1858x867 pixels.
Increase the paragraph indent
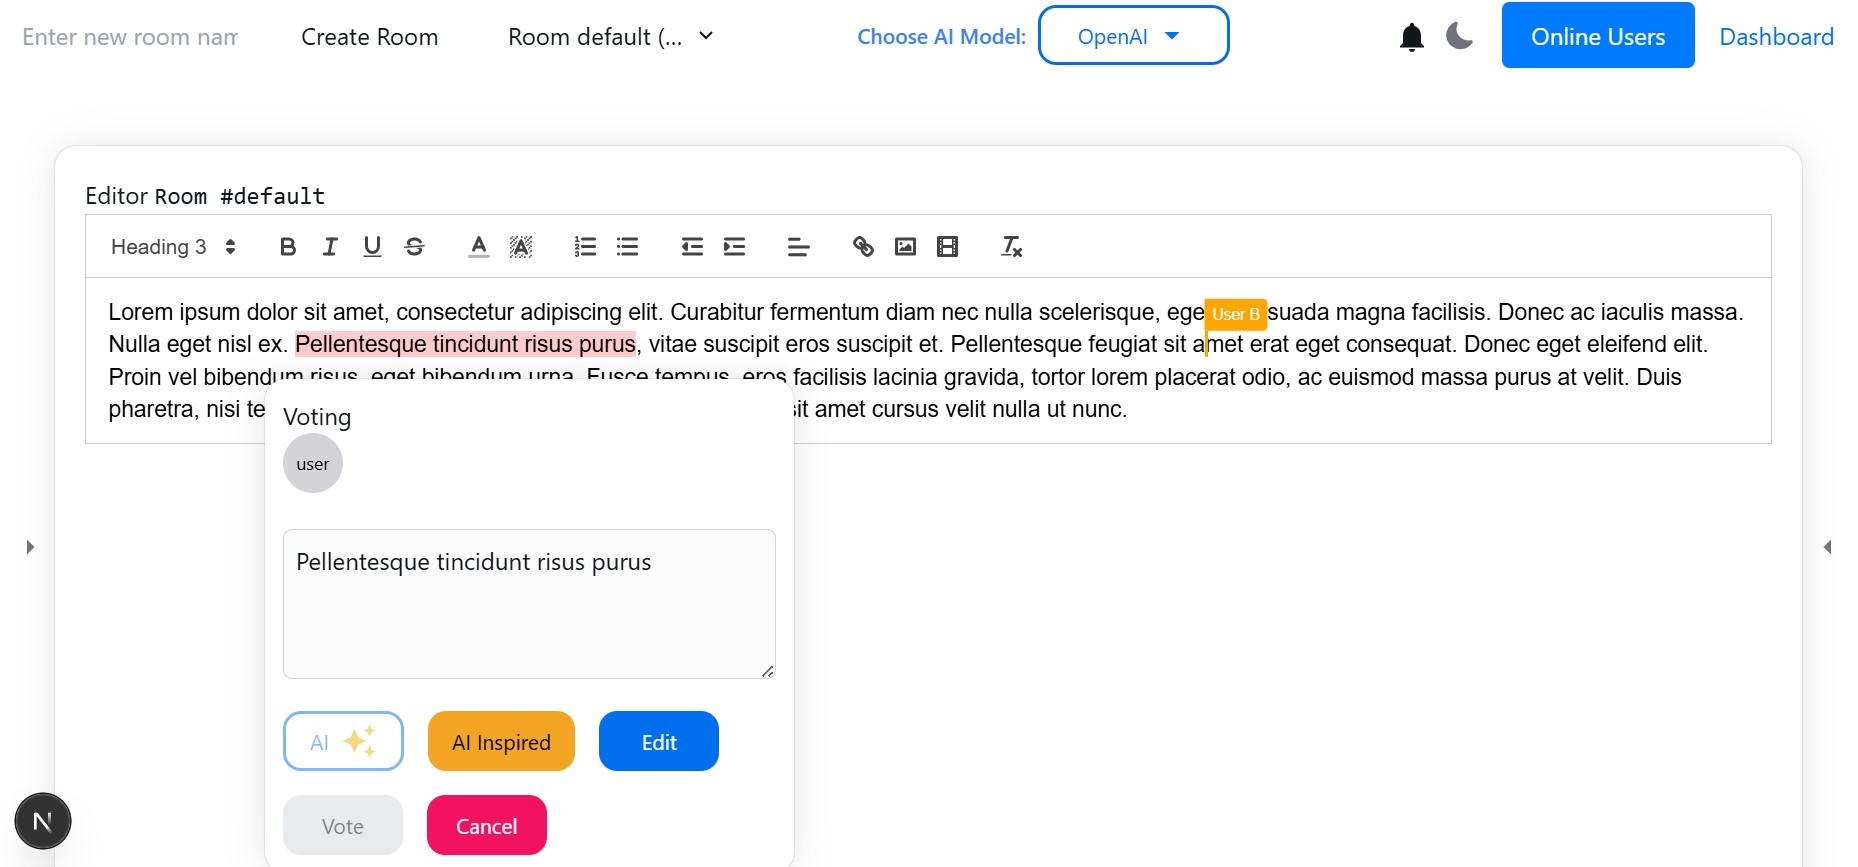click(x=734, y=247)
